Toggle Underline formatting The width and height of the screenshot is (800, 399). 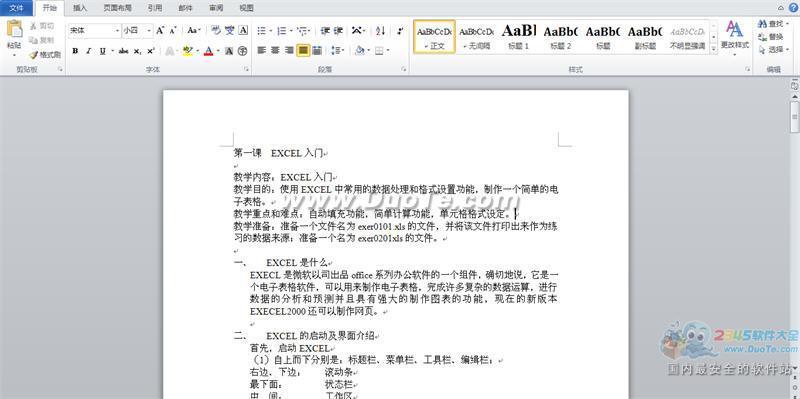[103, 51]
